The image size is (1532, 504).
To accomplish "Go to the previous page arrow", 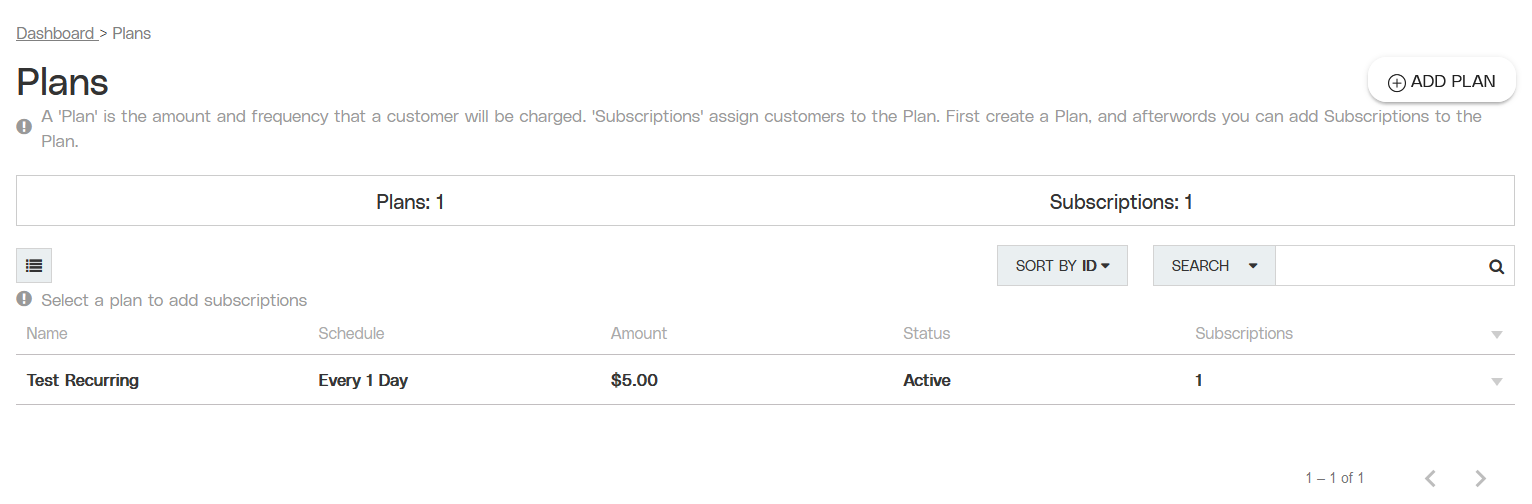I will [x=1431, y=478].
